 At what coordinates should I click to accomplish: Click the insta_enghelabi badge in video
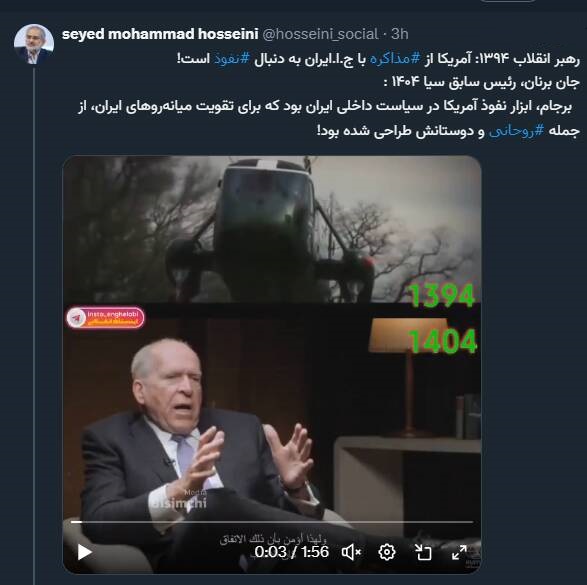tap(105, 318)
